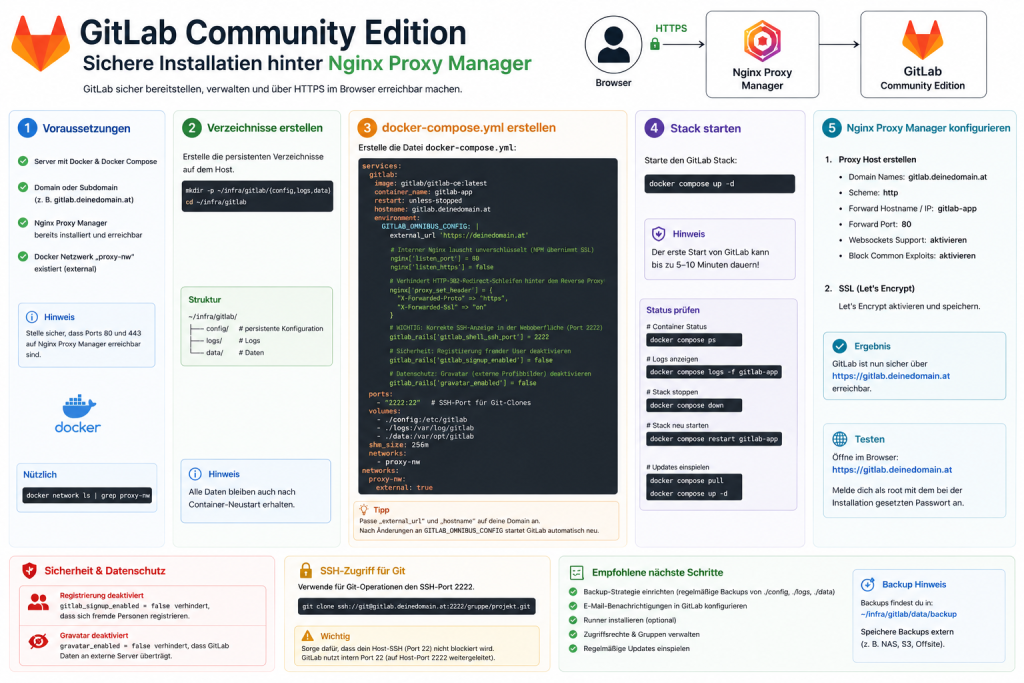Viewport: 1024px width, 683px height.
Task: Click the 'docker network ls | grep proxy-nw' code block
Action: pyautogui.click(x=88, y=496)
